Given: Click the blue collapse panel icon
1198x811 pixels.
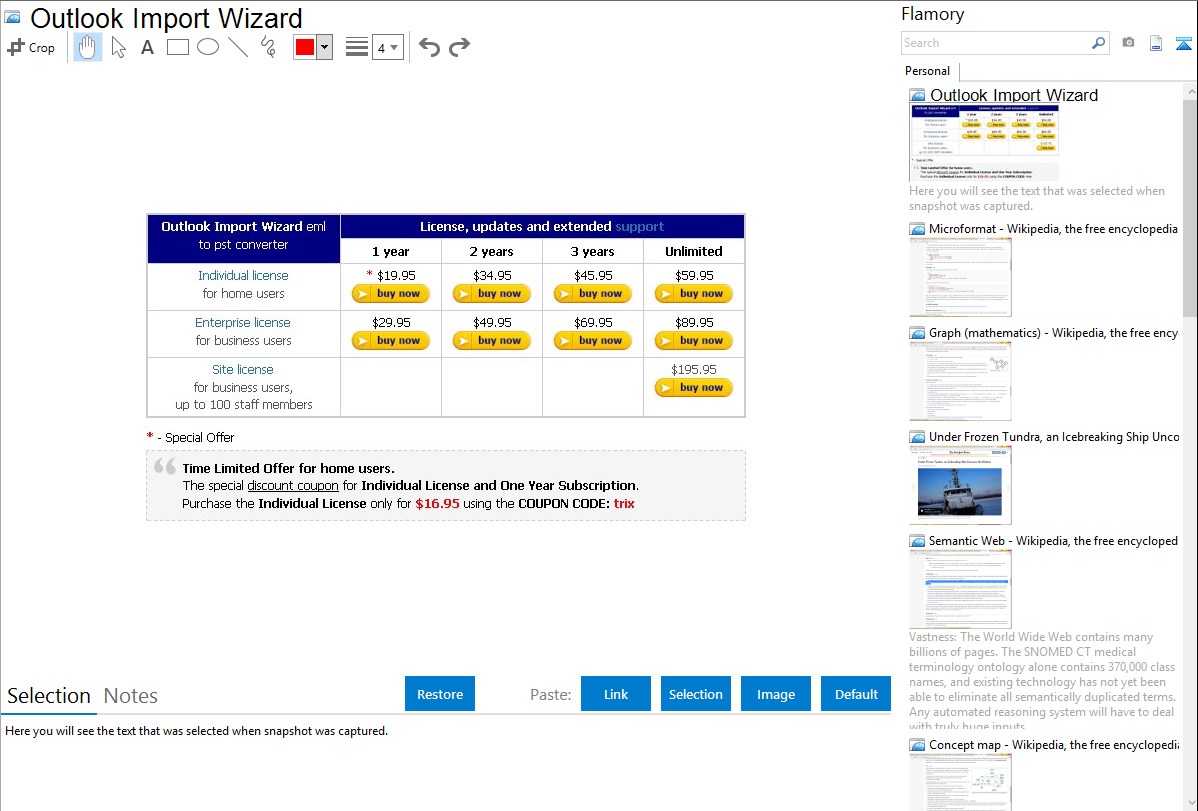Looking at the screenshot, I should (x=1183, y=43).
